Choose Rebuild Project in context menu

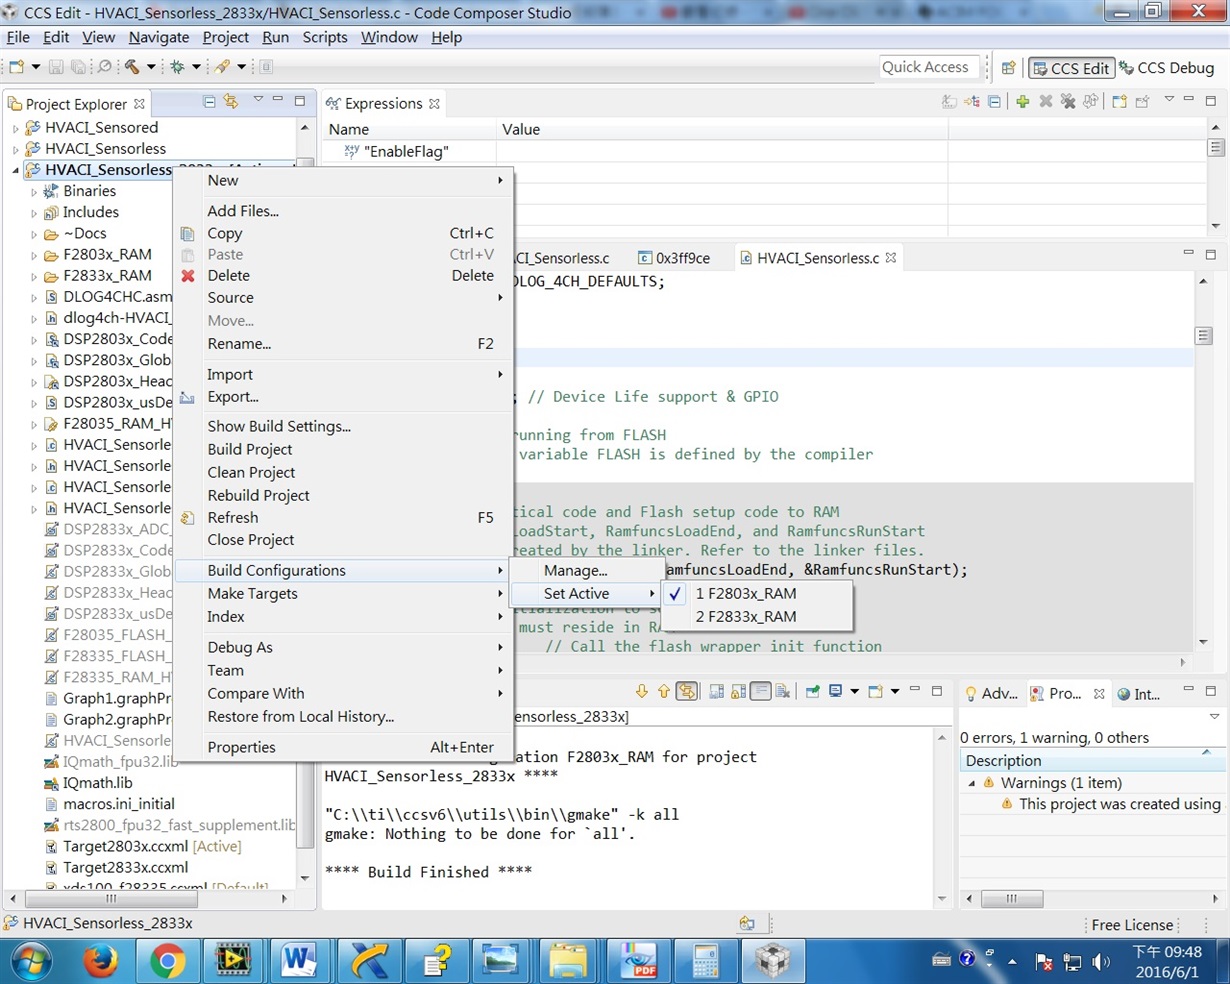click(x=258, y=495)
